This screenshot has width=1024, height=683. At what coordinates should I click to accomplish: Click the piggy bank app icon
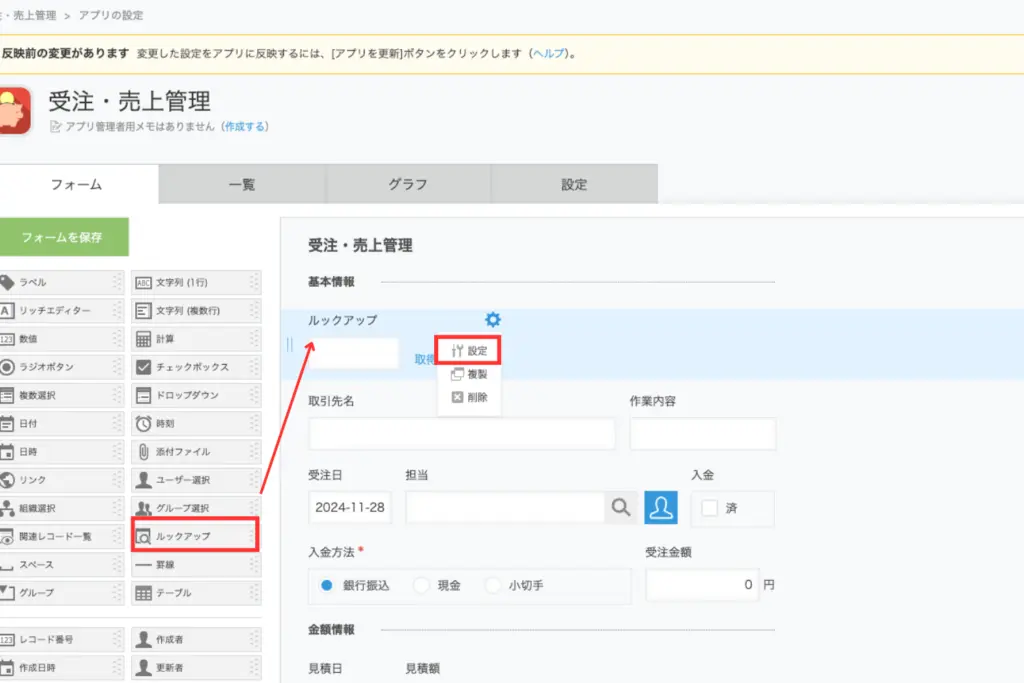[x=16, y=111]
